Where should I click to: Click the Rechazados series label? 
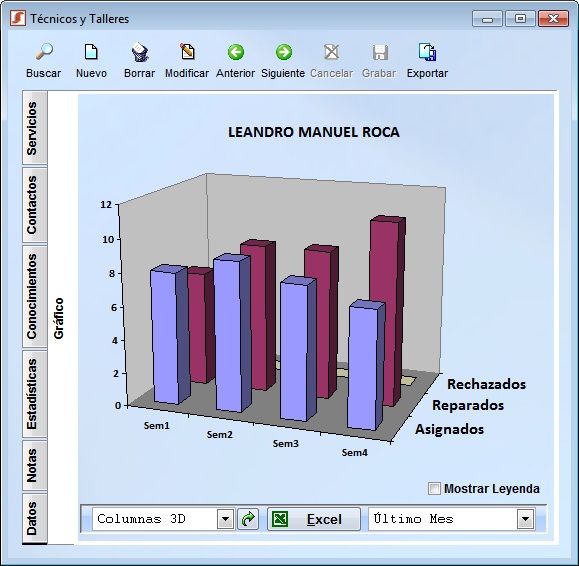(x=486, y=384)
